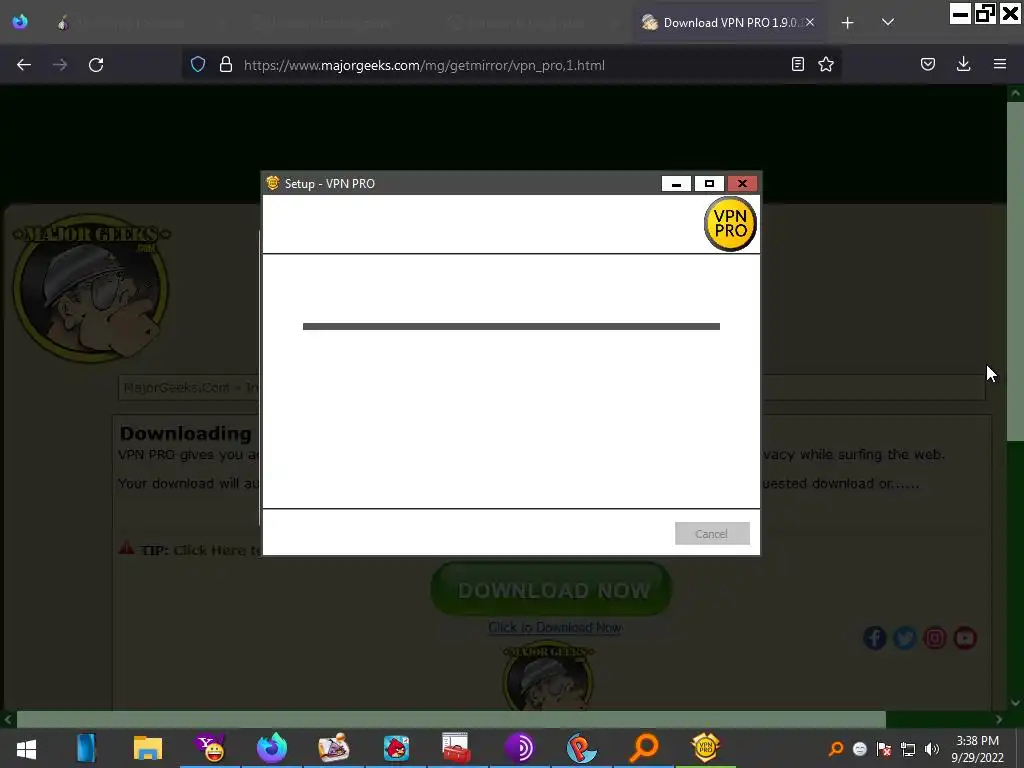
Task: Expand the list all tabs chevron
Action: [888, 22]
